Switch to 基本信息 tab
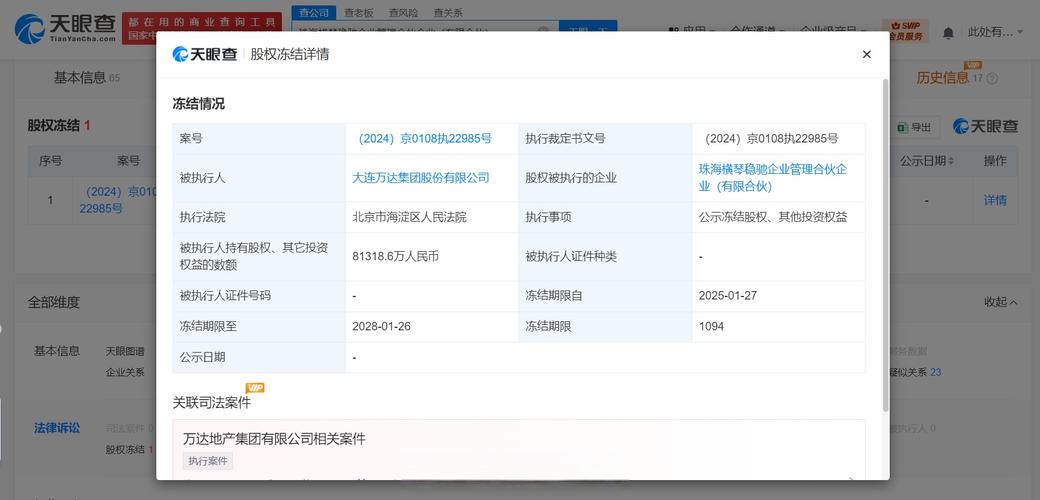 pyautogui.click(x=86, y=78)
